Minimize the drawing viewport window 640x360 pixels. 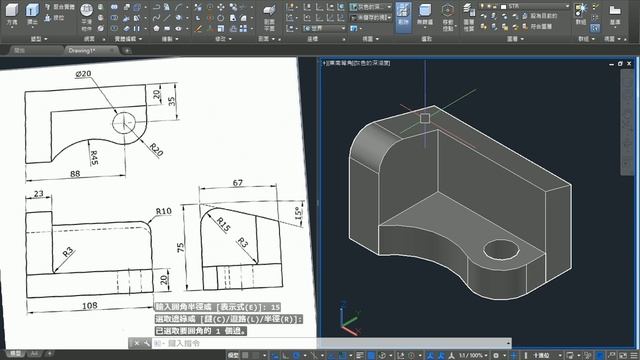[611, 64]
